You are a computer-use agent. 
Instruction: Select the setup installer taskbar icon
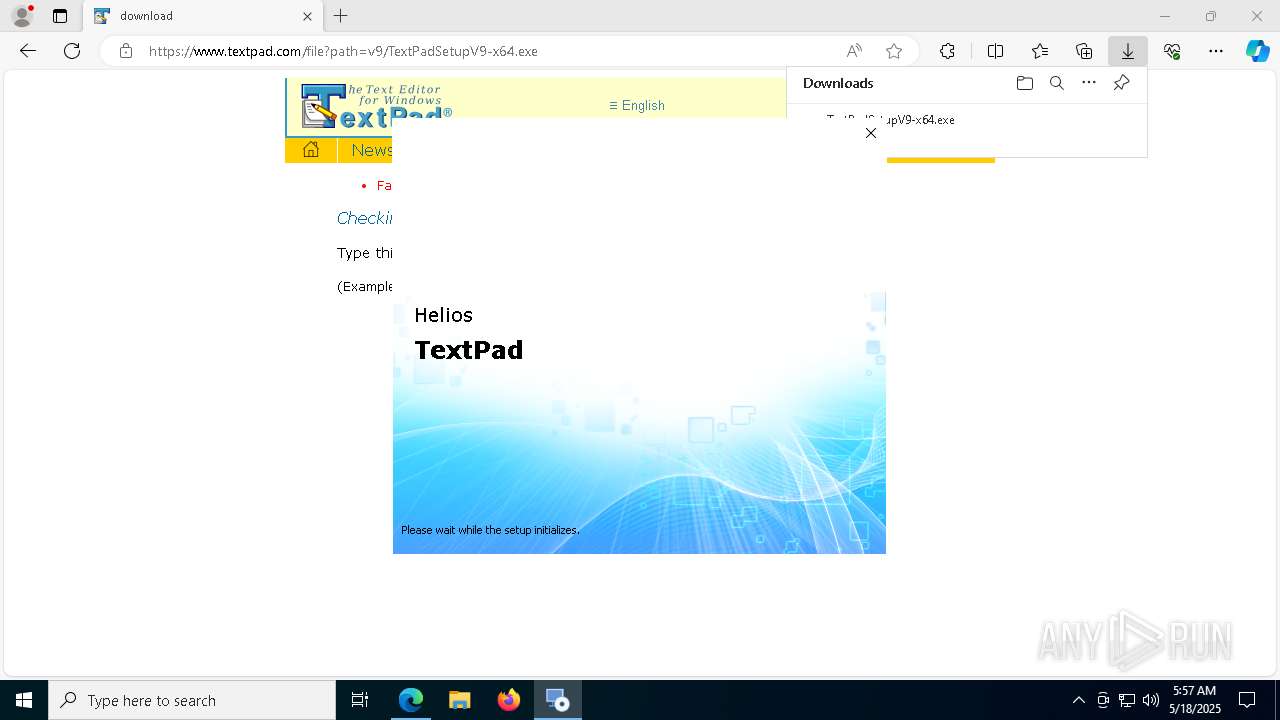[557, 700]
